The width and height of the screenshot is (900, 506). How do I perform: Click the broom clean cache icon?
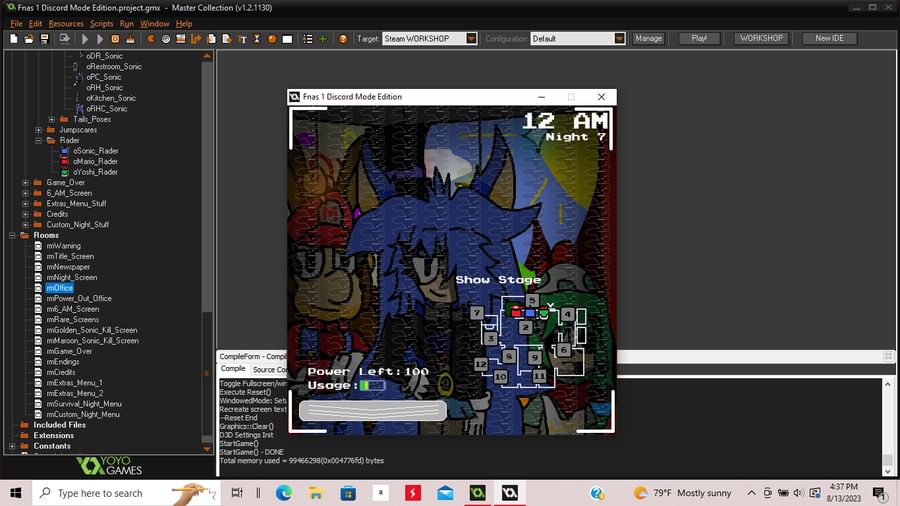(130, 39)
